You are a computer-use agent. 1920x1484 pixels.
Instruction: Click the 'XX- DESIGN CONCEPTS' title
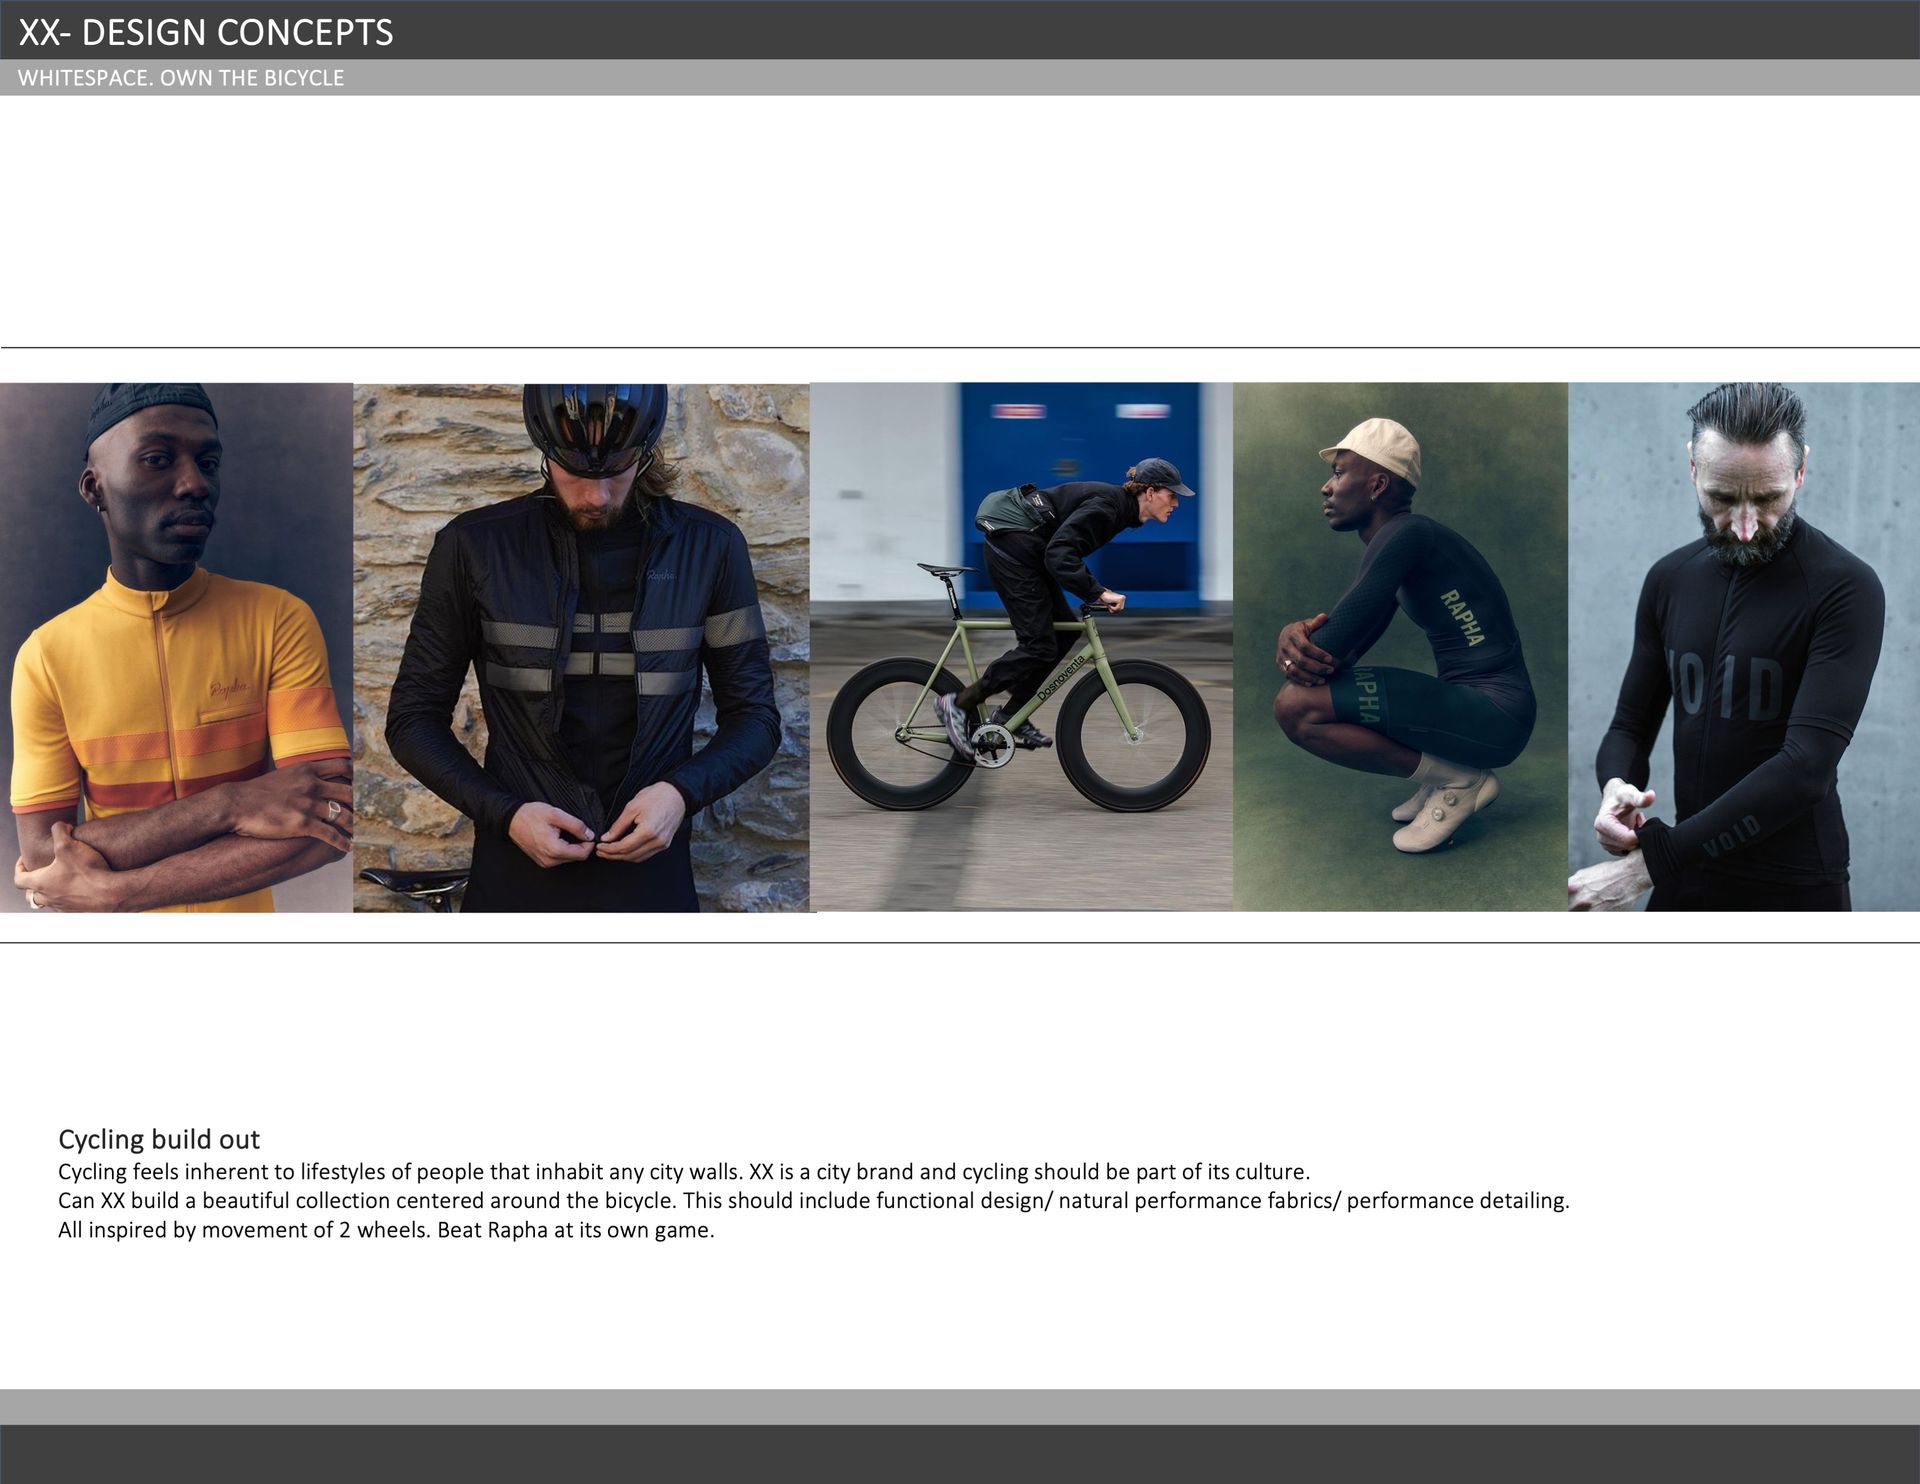206,32
